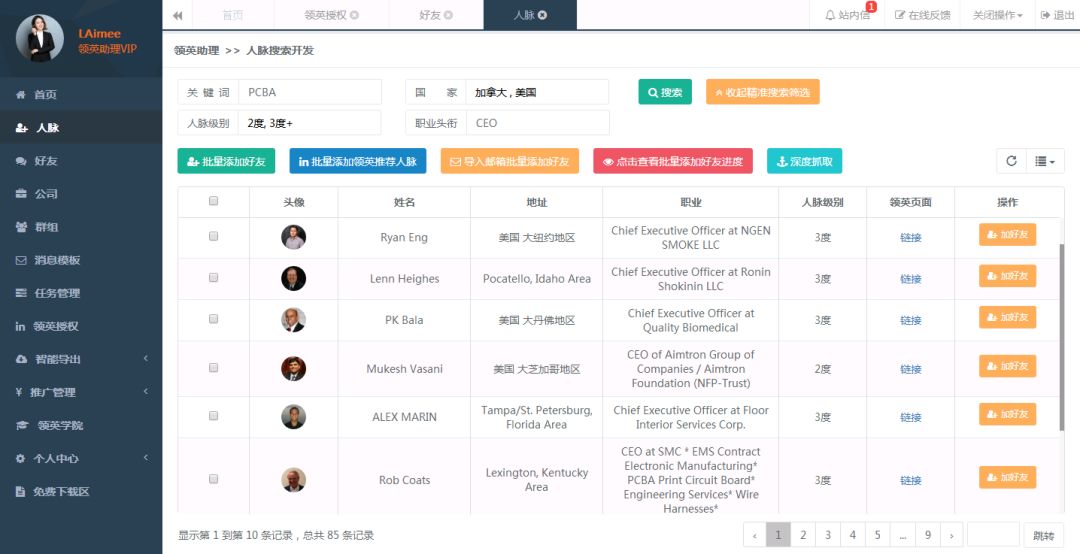Check the box for PK Bala

[x=214, y=319]
